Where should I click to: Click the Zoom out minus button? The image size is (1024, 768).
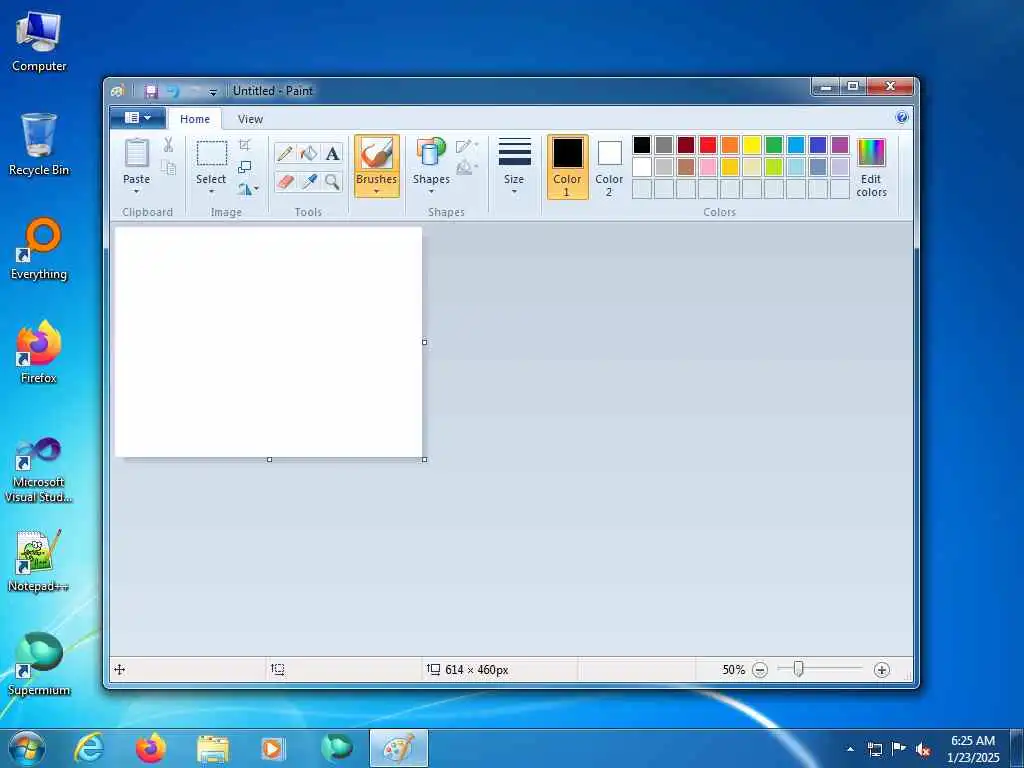[x=760, y=670]
